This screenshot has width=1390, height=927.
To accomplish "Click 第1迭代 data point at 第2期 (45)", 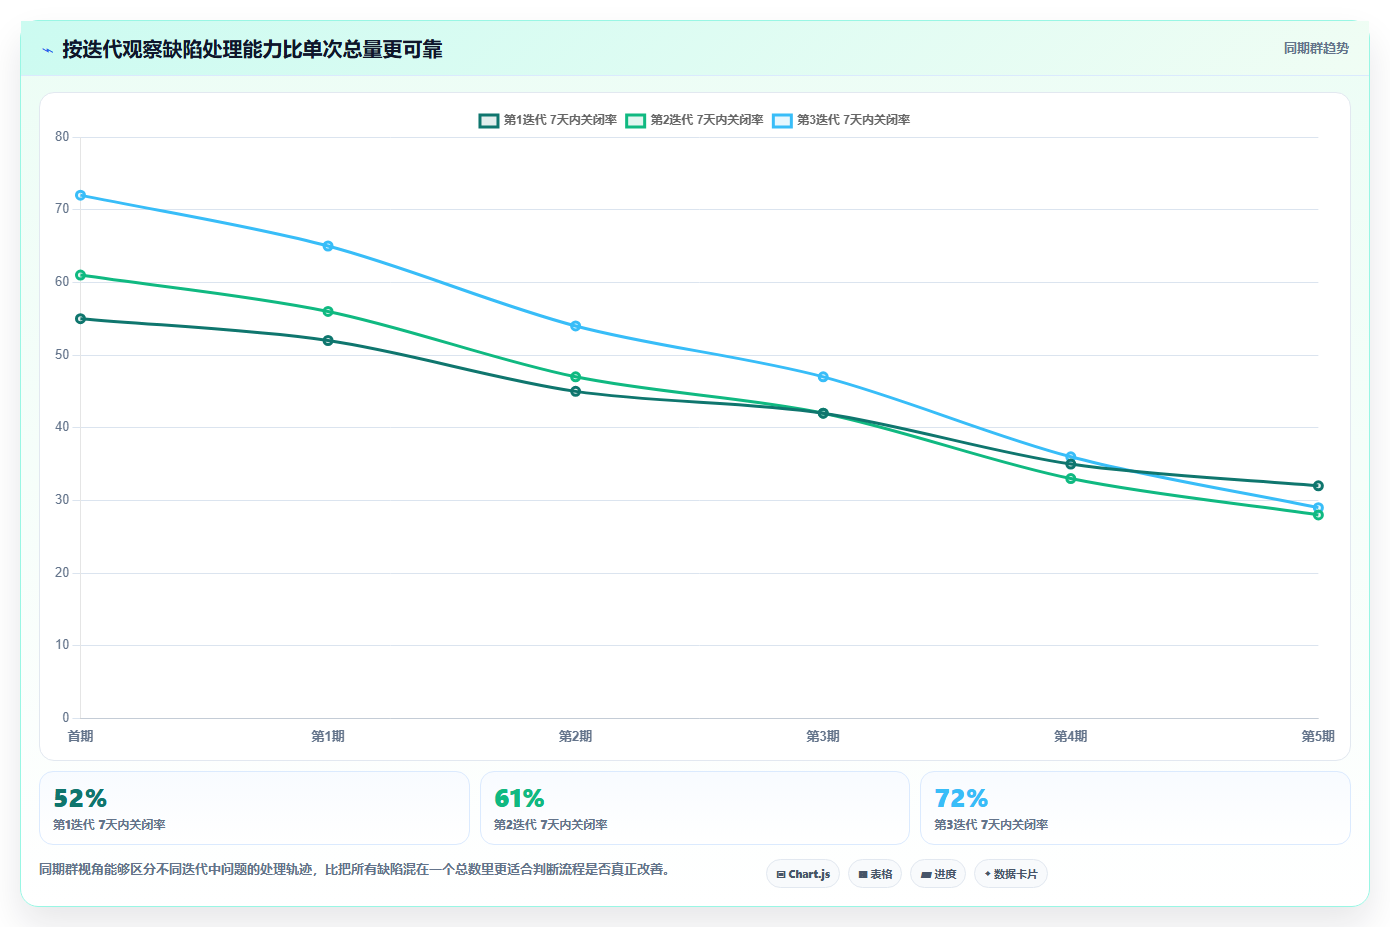I will [x=576, y=392].
